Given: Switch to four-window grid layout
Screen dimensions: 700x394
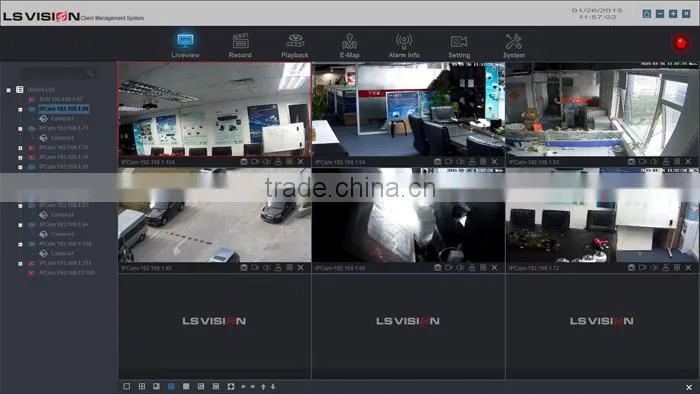Looking at the screenshot, I should (142, 386).
